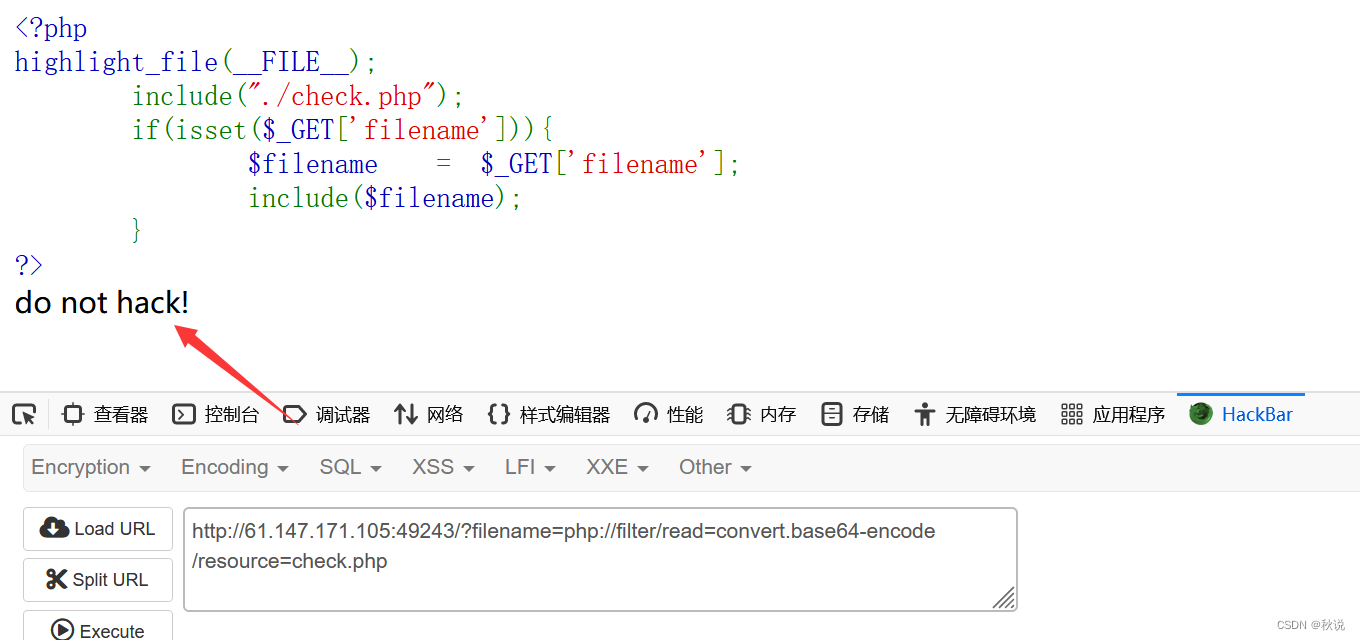The image size is (1360, 640).
Task: Grab the URL textarea resize handle
Action: point(1004,597)
